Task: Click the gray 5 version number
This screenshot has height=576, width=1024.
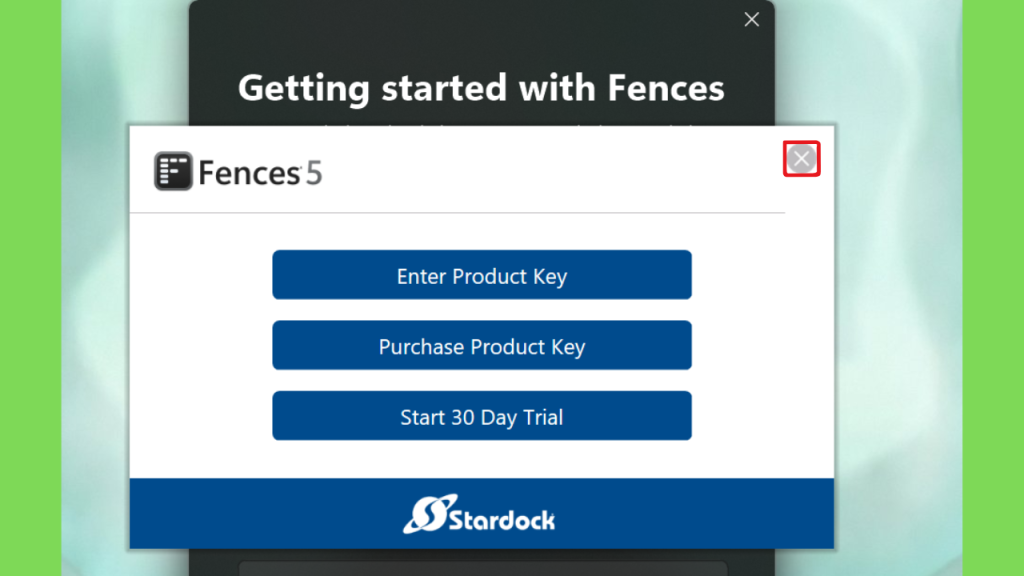Action: [313, 173]
